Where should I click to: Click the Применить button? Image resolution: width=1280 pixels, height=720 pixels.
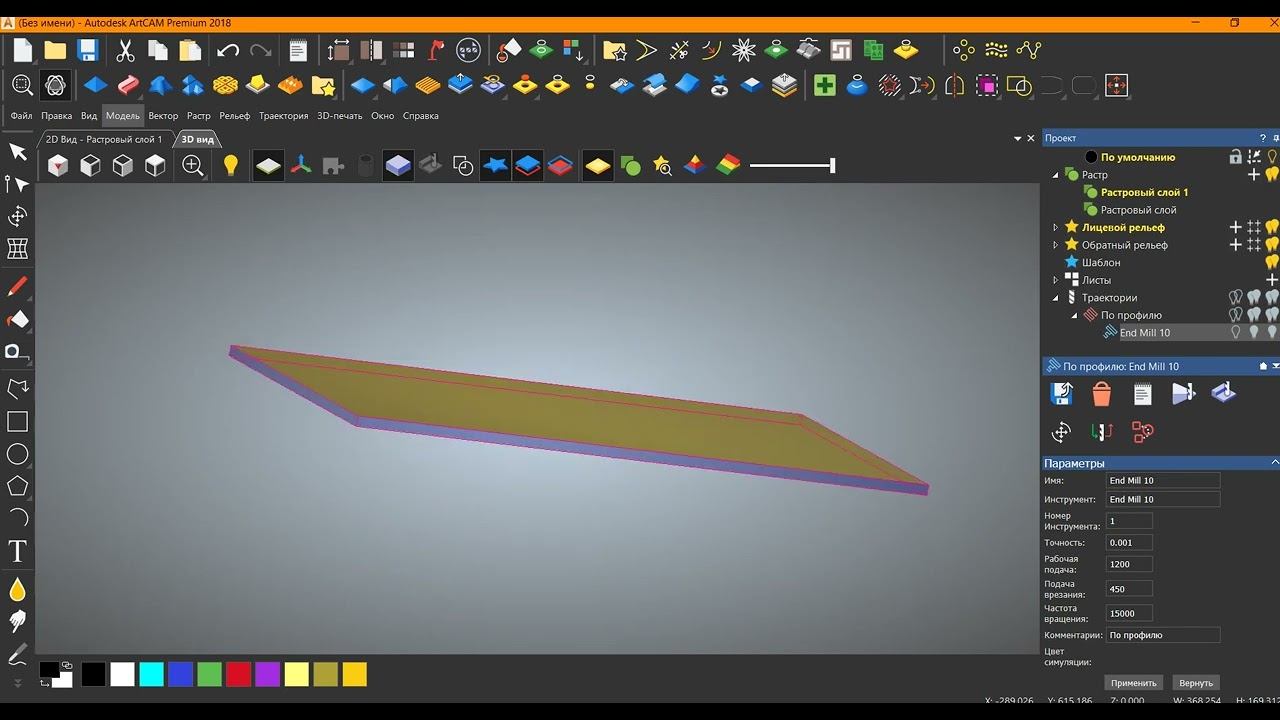pos(1134,683)
